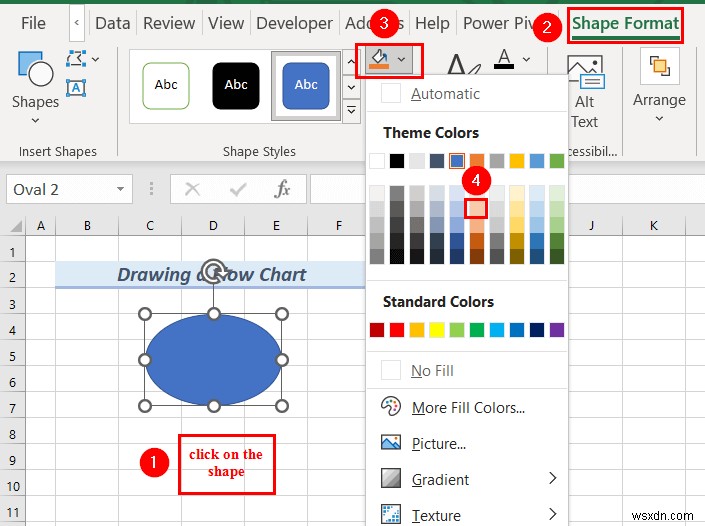This screenshot has height=526, width=705.
Task: Click the Arrange icon
Action: click(x=659, y=67)
